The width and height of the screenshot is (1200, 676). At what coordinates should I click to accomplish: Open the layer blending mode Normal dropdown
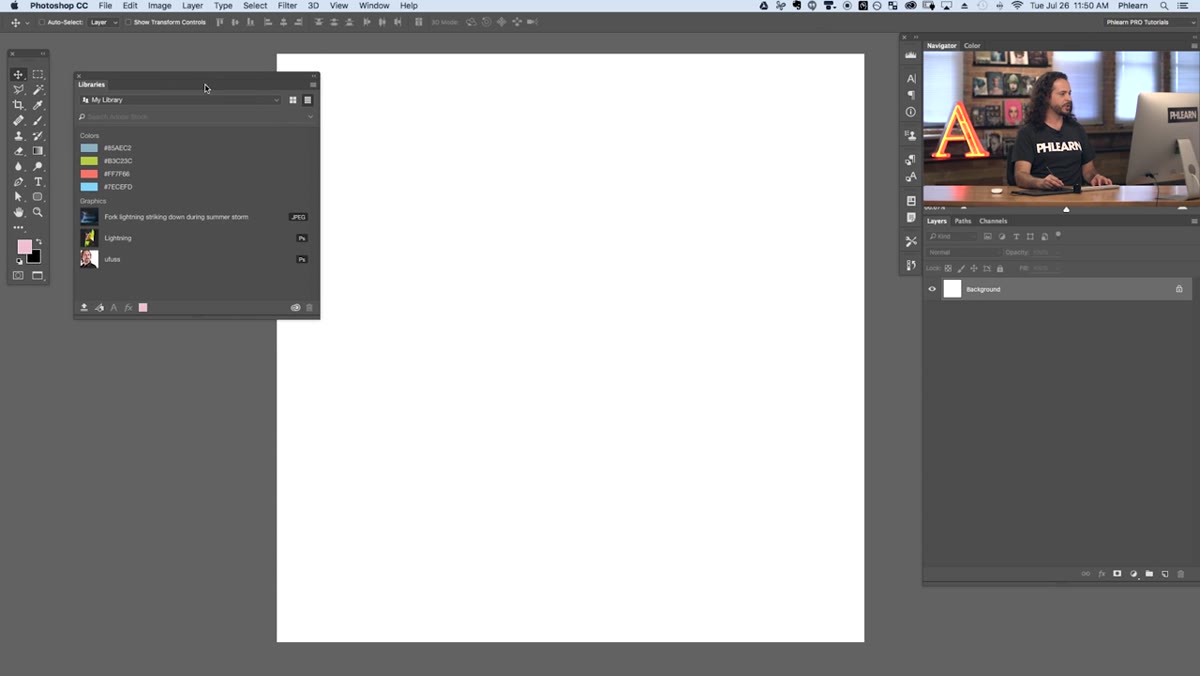964,252
